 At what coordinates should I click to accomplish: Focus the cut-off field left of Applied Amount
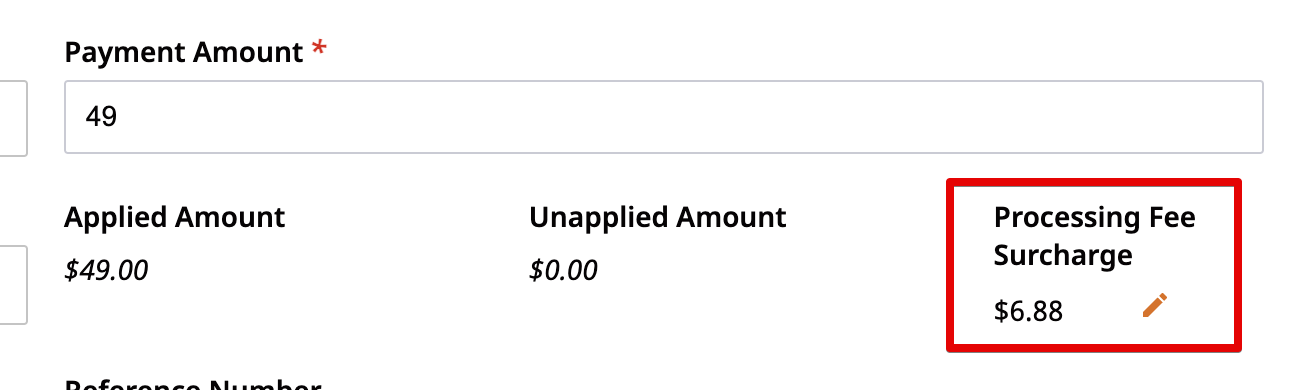click(x=13, y=285)
